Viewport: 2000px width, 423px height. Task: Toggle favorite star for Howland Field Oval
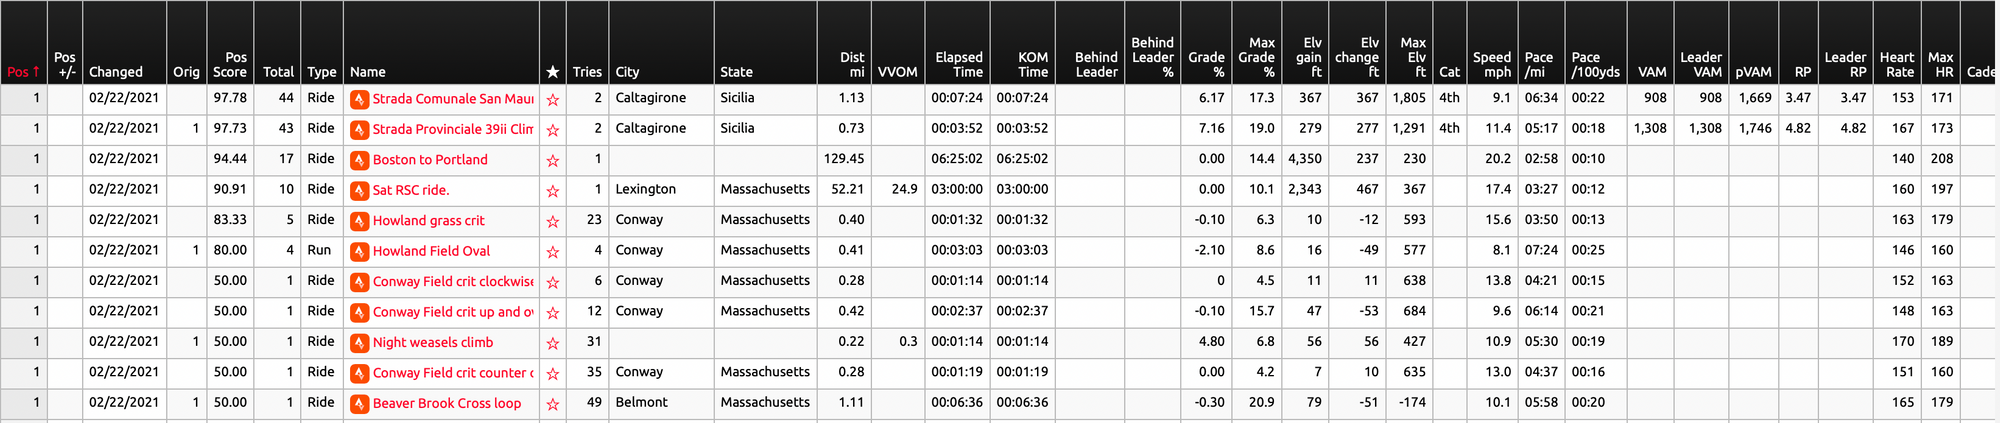[x=553, y=252]
